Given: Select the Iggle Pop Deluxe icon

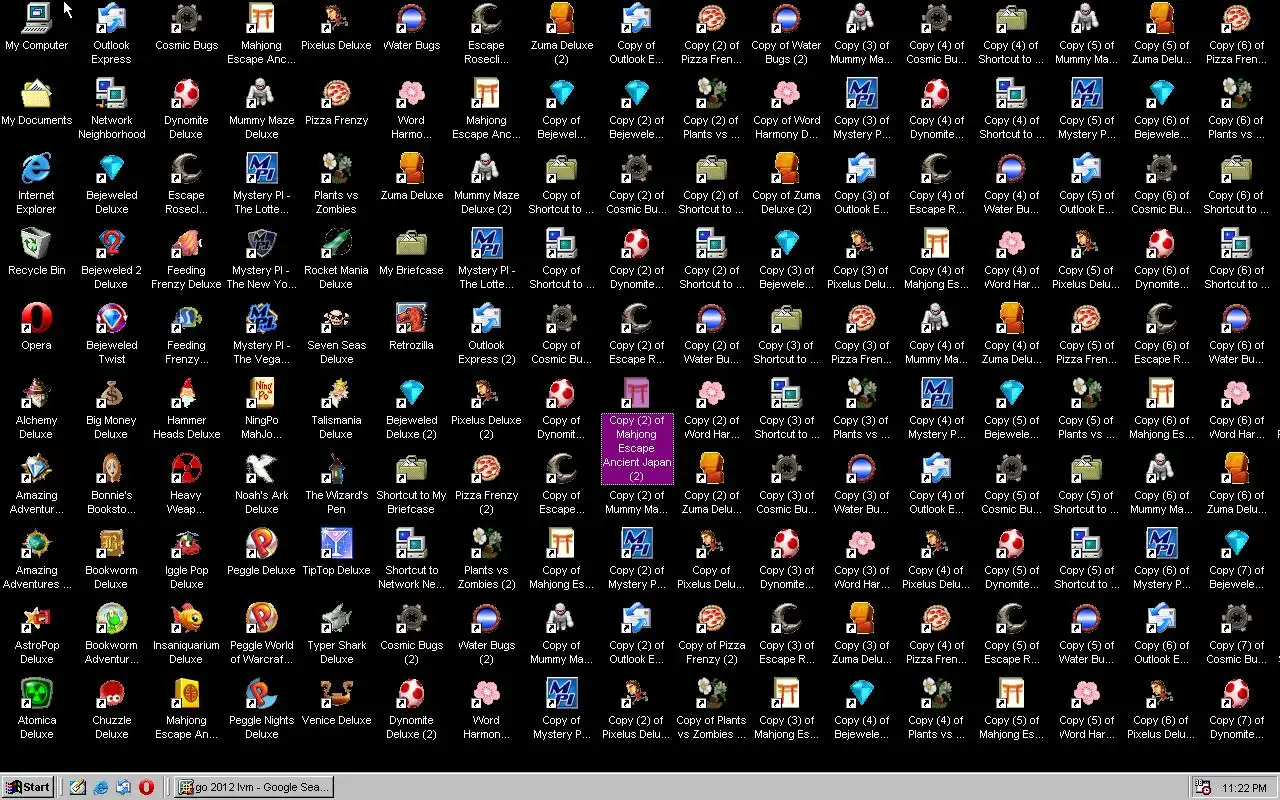Looking at the screenshot, I should (x=187, y=560).
